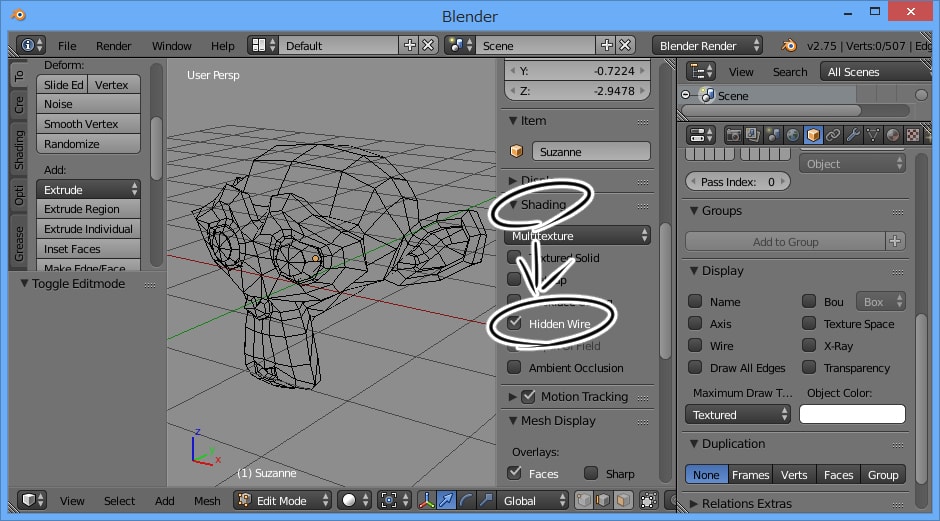Enable the Transparency display checkbox
The width and height of the screenshot is (940, 521).
point(809,367)
